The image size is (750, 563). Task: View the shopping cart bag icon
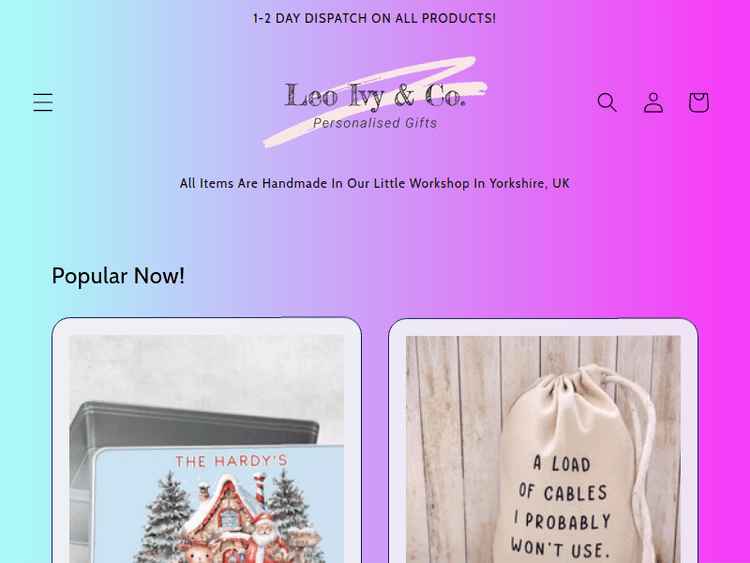(698, 102)
